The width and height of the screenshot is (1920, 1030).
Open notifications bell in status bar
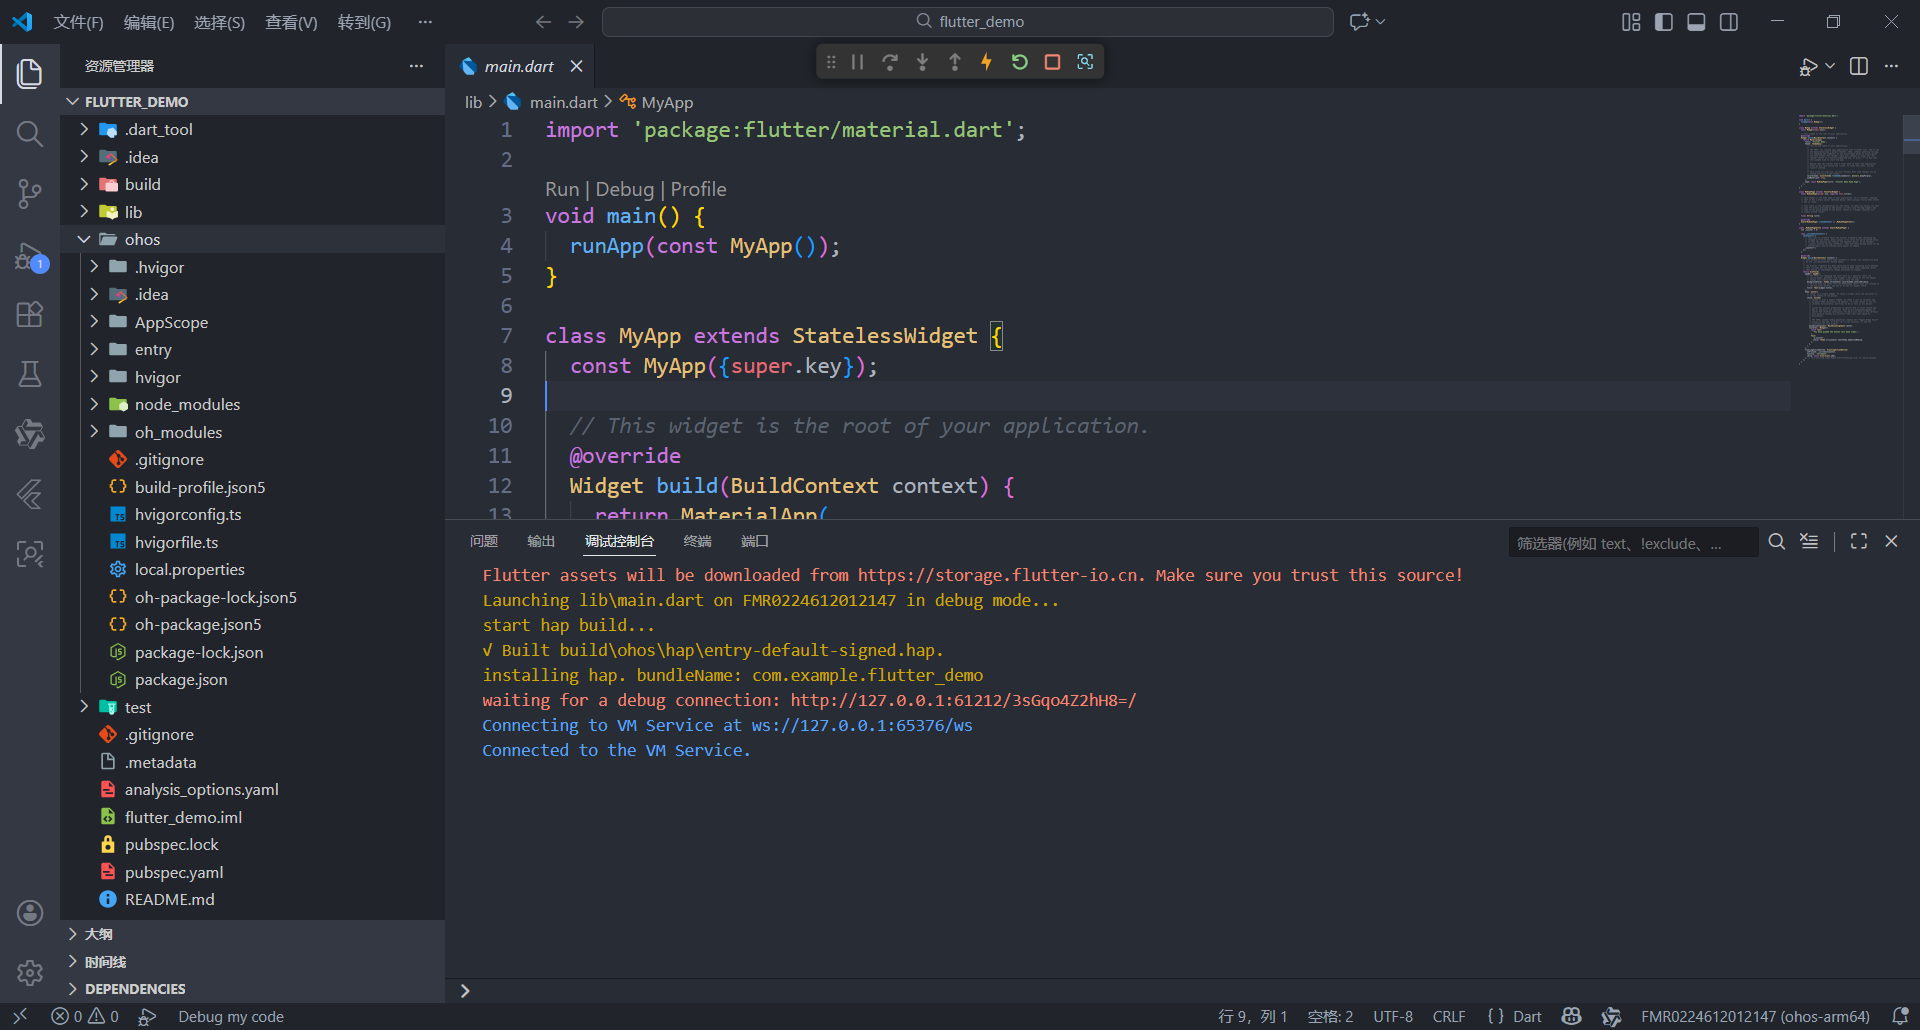1900,1016
